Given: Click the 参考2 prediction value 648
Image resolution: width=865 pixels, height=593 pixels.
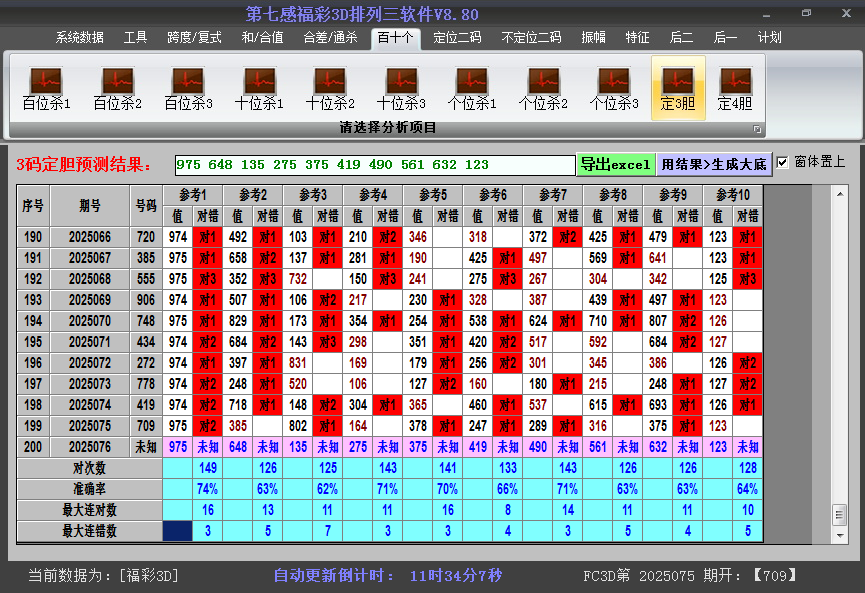Looking at the screenshot, I should click(238, 447).
